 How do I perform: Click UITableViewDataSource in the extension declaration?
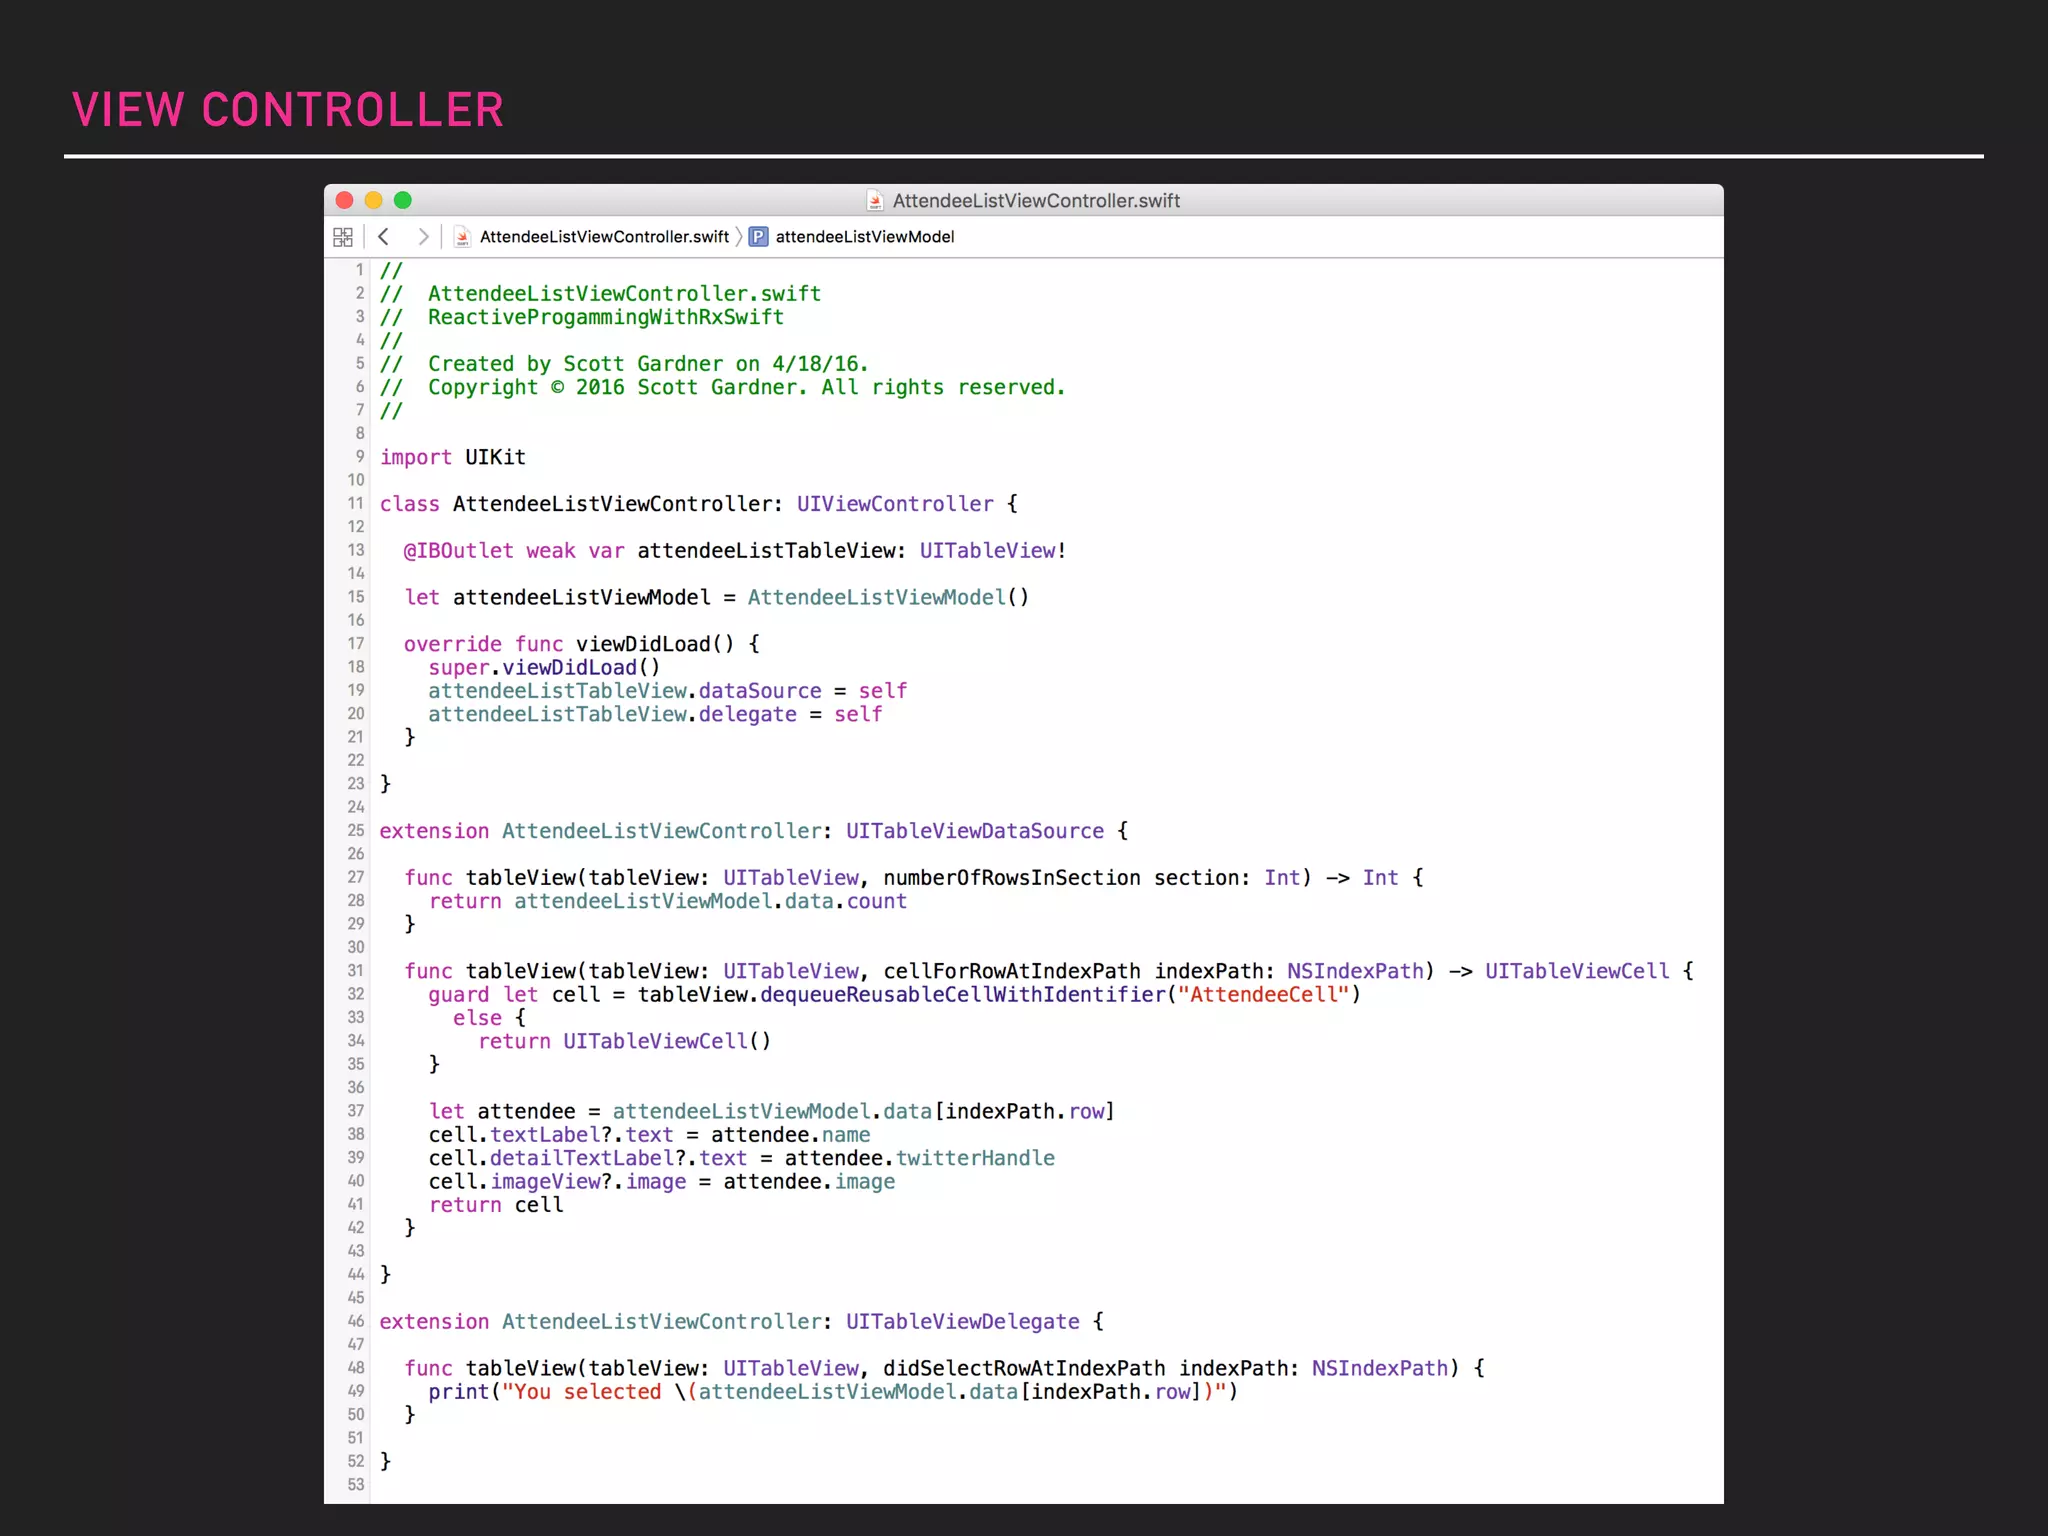[x=975, y=831]
